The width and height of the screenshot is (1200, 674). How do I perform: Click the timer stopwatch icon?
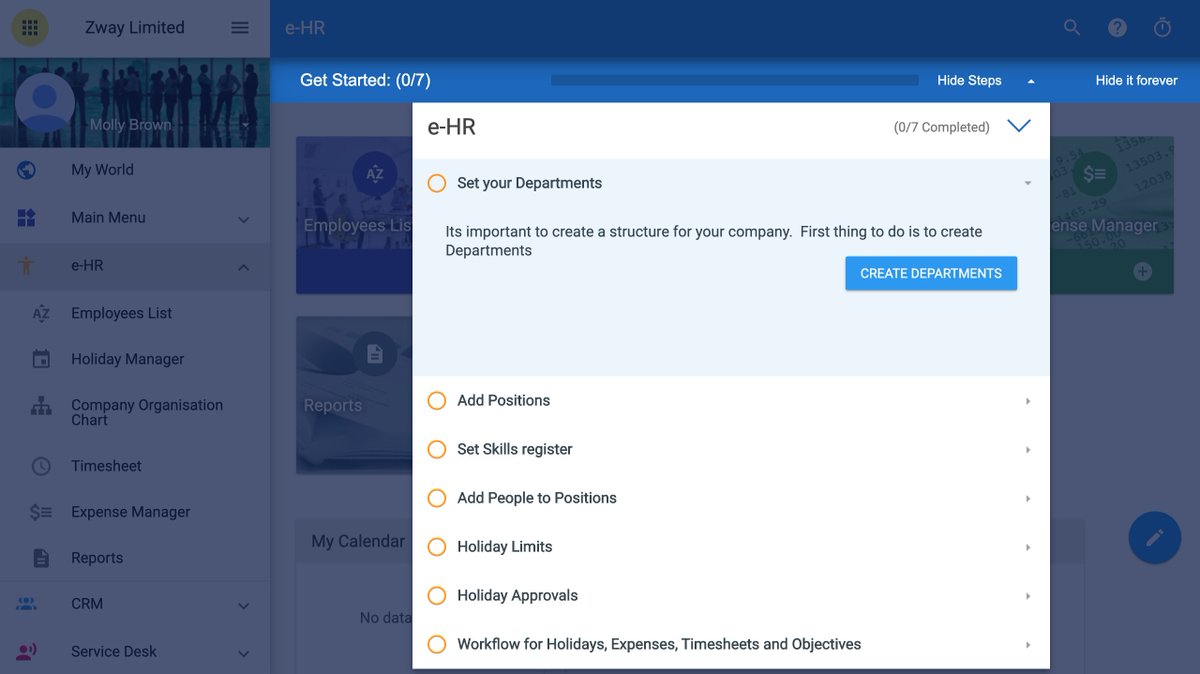pyautogui.click(x=1162, y=28)
